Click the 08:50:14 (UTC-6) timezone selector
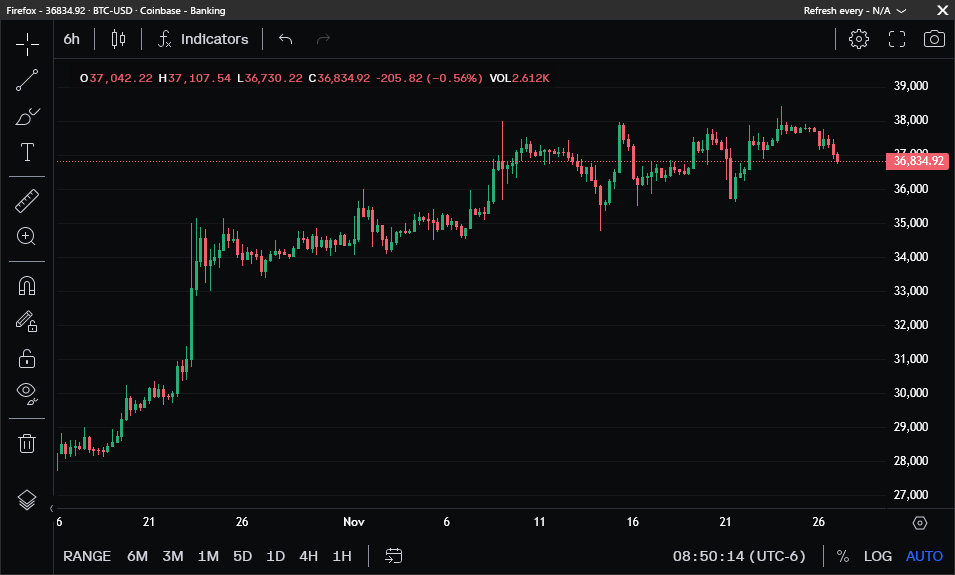The width and height of the screenshot is (955, 575). point(738,556)
